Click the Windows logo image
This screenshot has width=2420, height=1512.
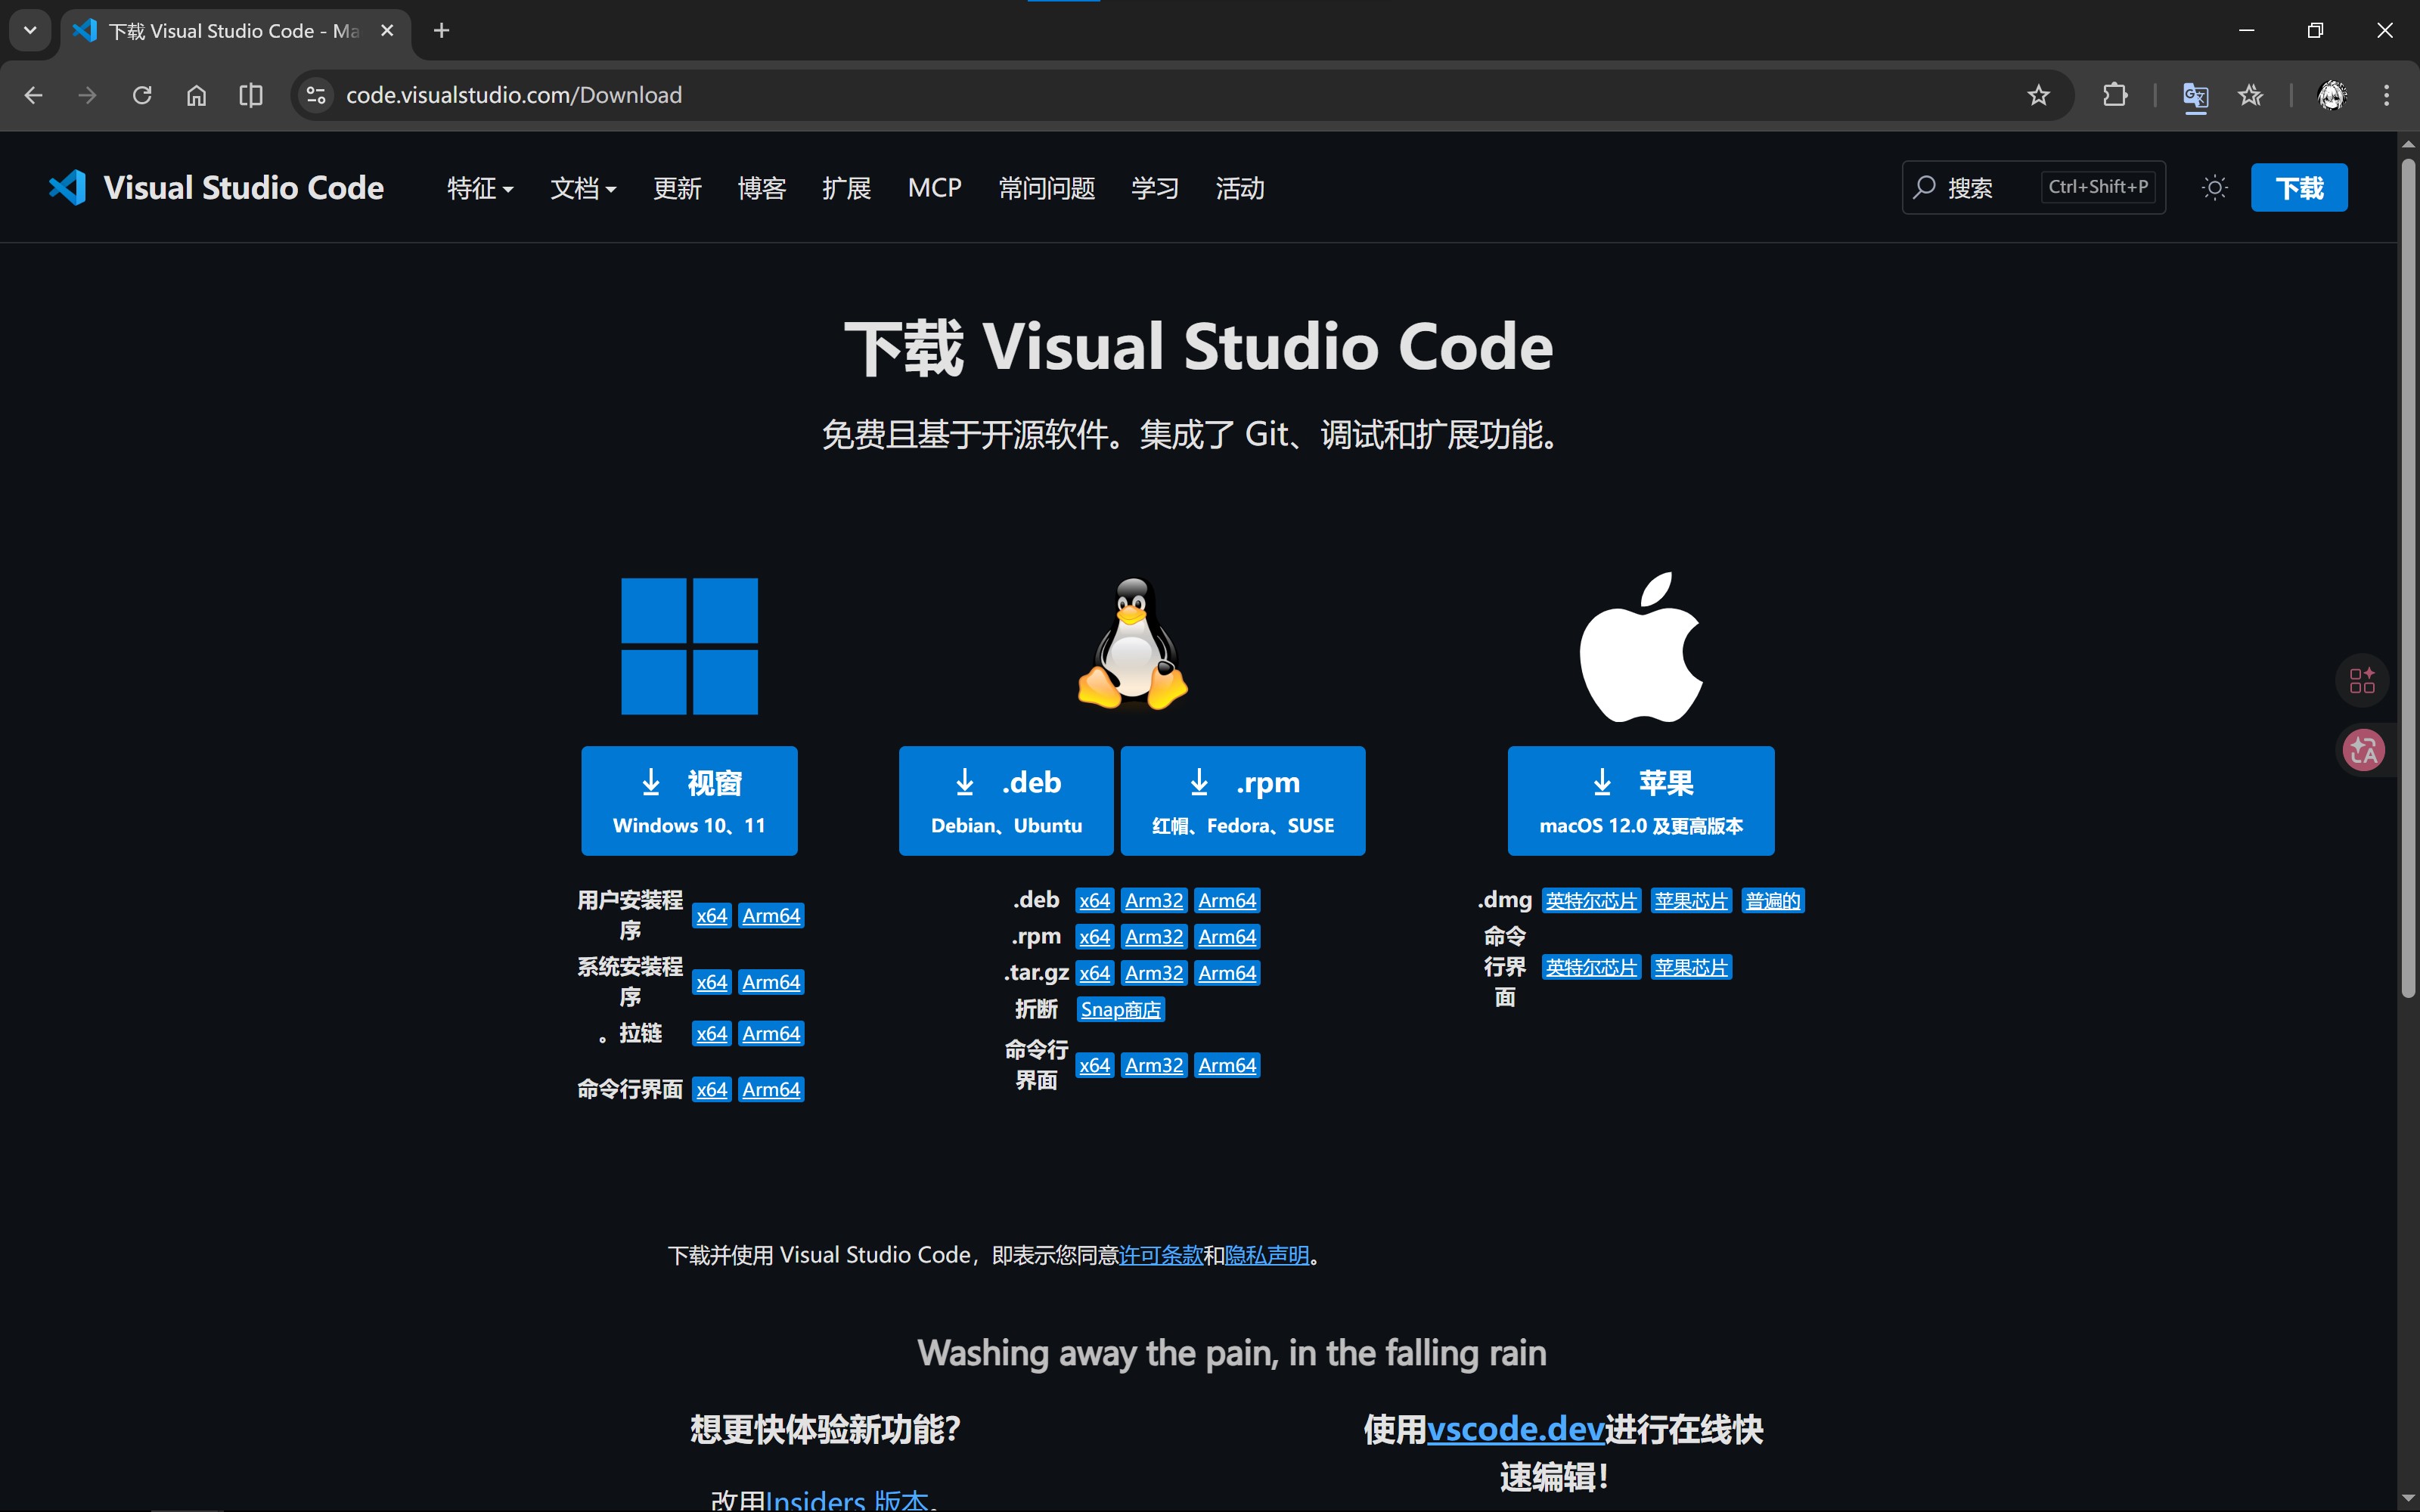click(689, 646)
